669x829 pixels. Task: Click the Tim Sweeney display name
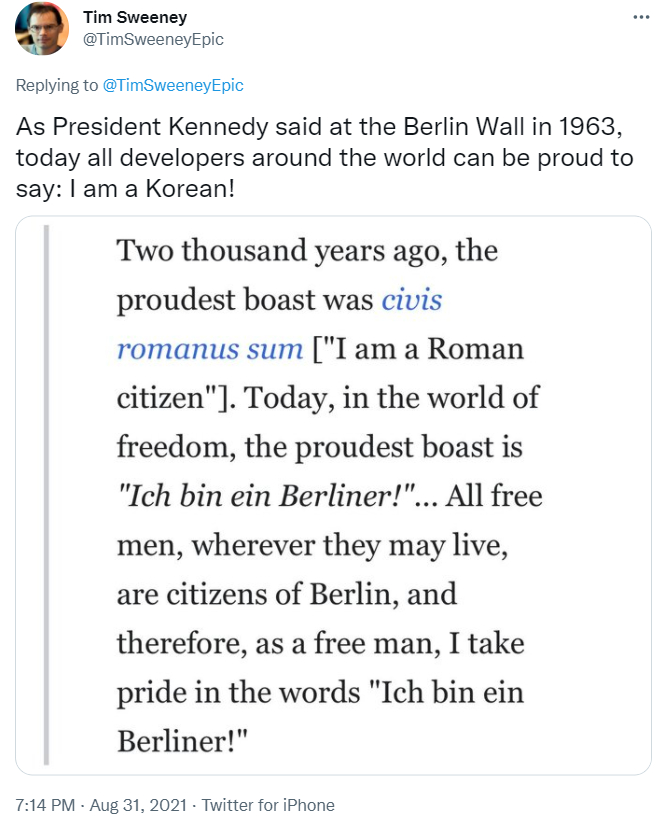coord(135,18)
